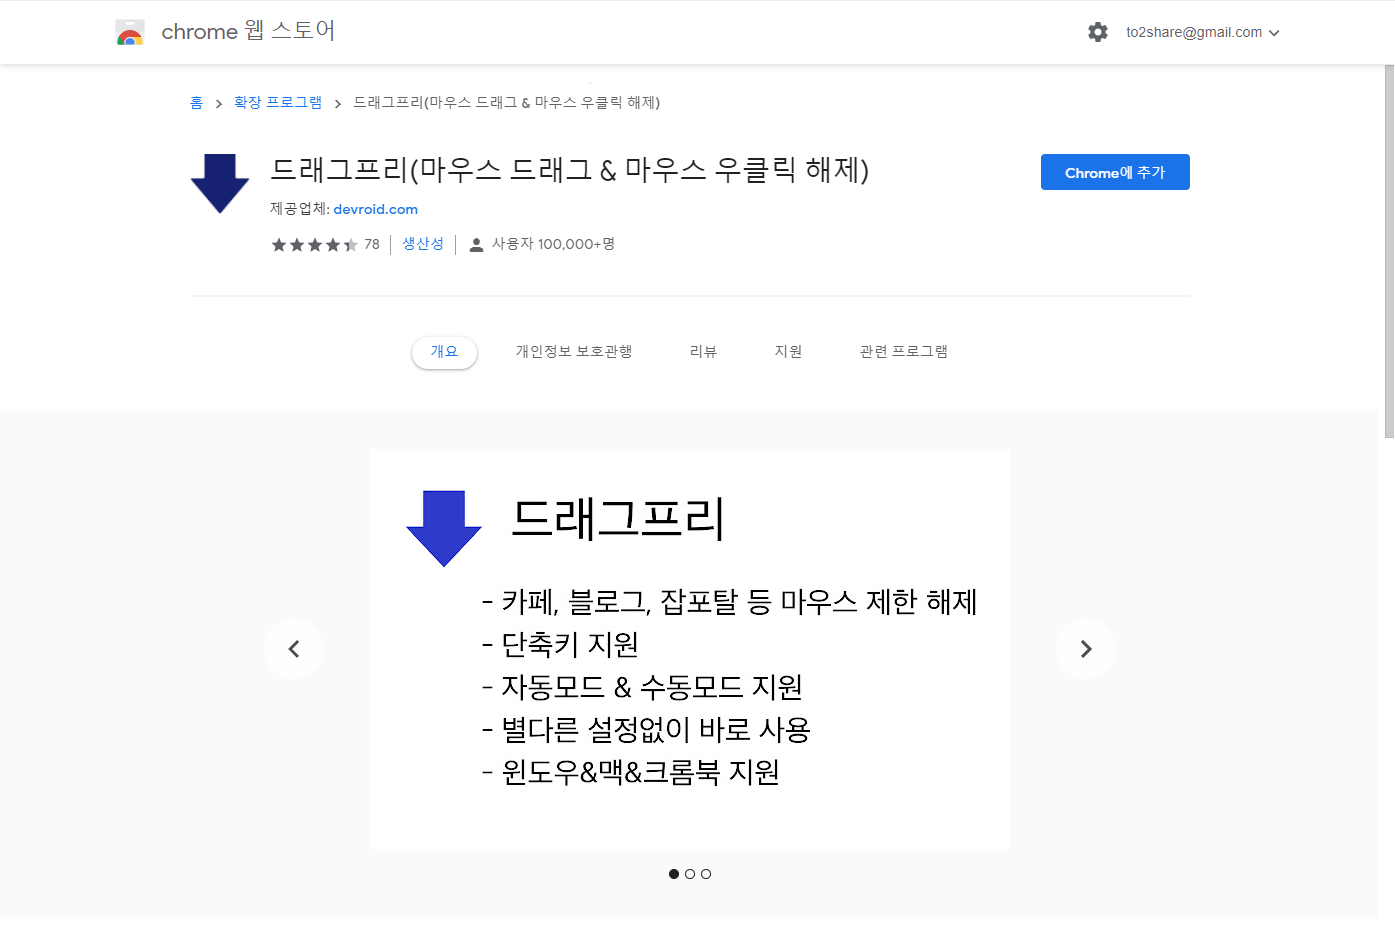Click the DragFree blue arrow extension icon
The width and height of the screenshot is (1395, 941).
click(x=220, y=183)
